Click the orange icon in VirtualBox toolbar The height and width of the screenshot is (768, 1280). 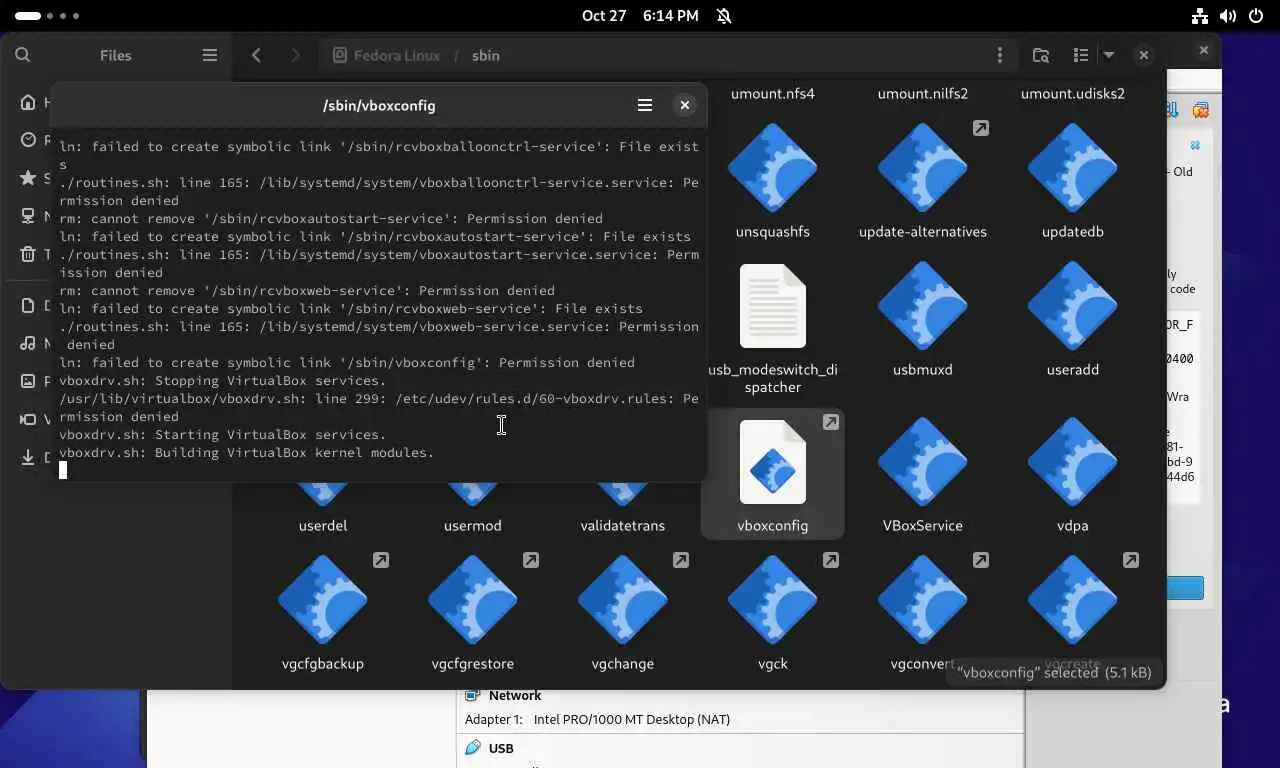point(1201,109)
